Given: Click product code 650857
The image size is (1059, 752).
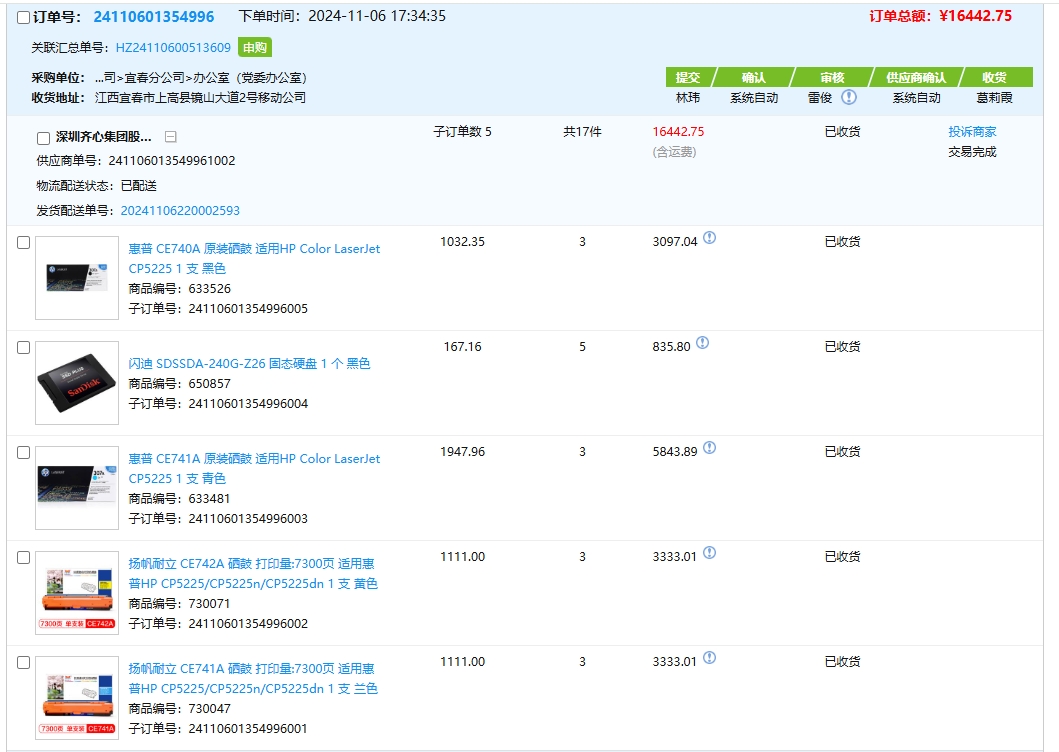Looking at the screenshot, I should (209, 384).
